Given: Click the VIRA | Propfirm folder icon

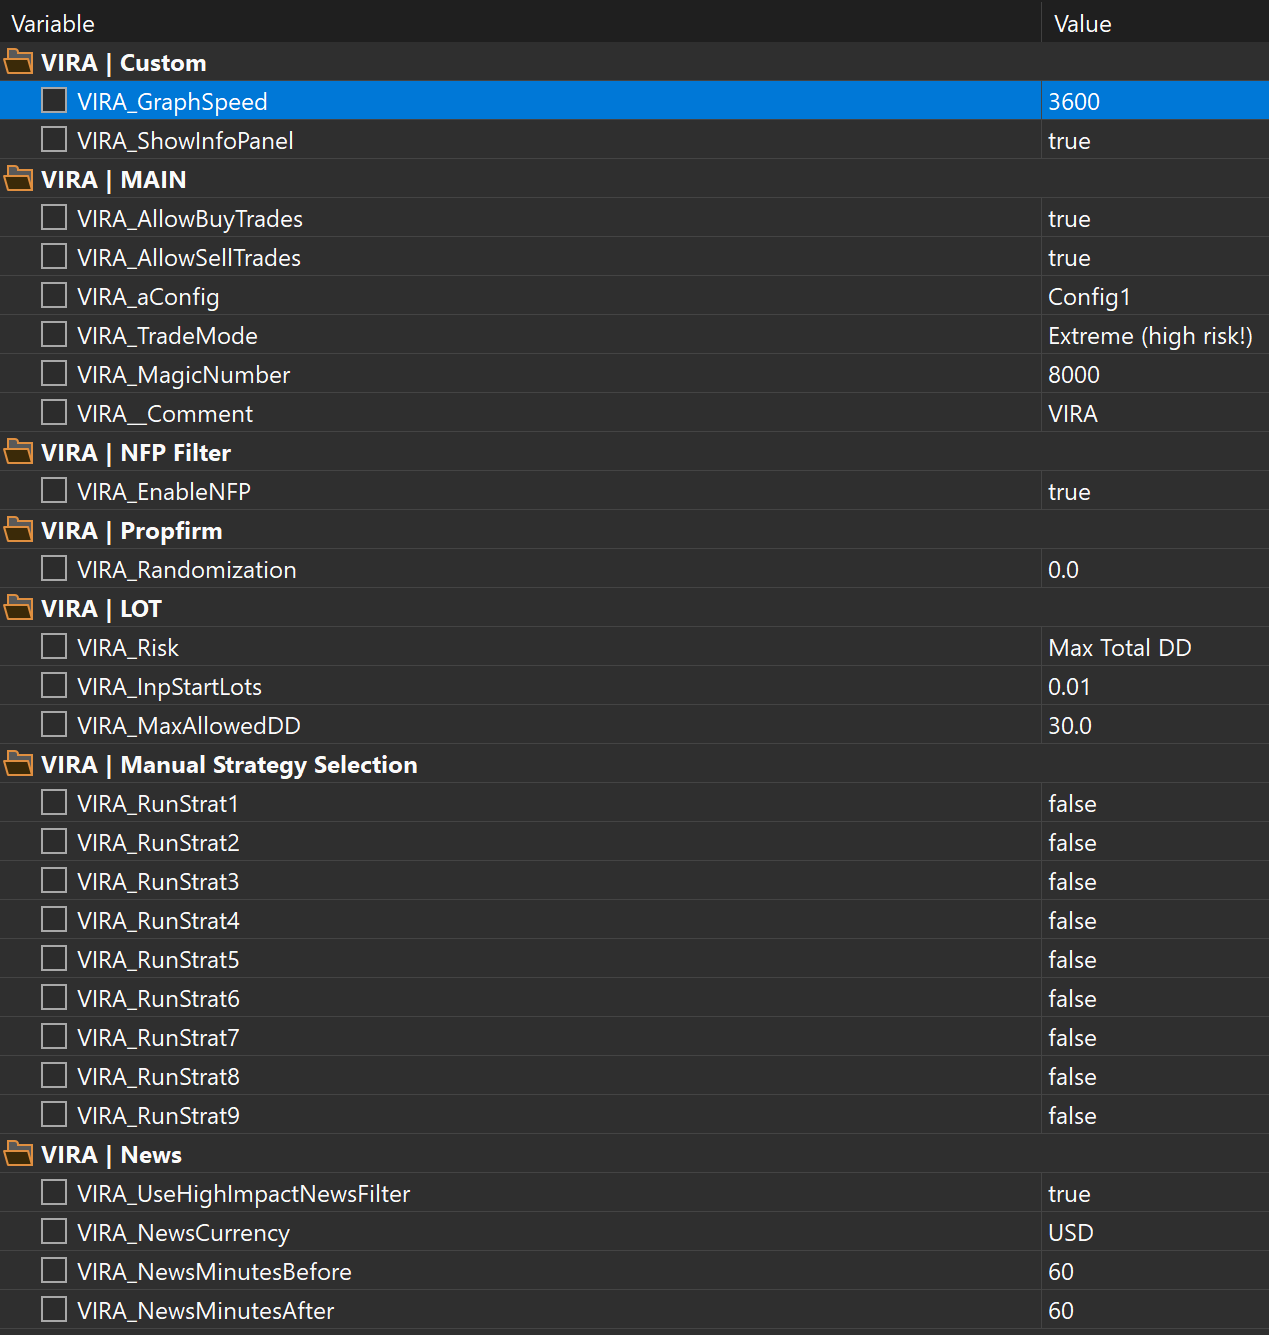Looking at the screenshot, I should point(18,530).
